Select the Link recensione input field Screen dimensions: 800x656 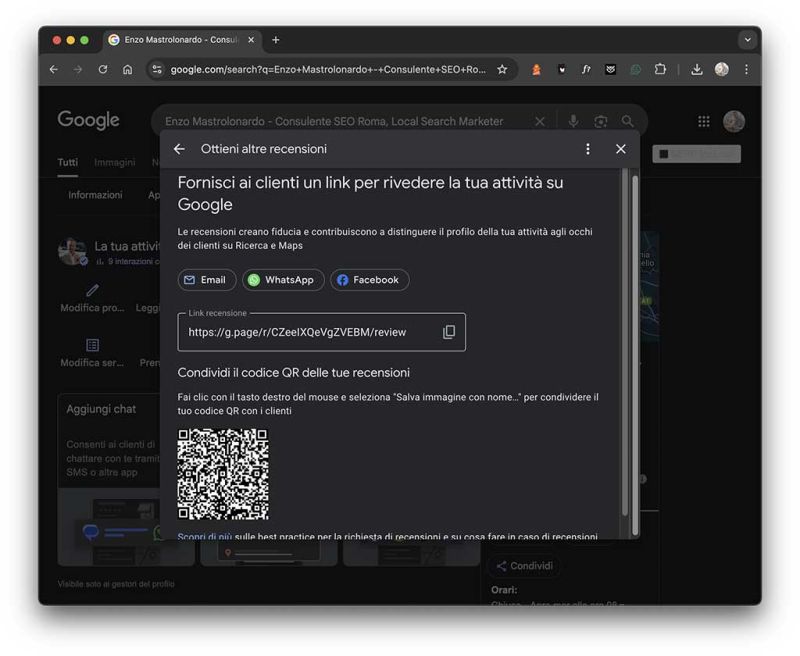click(x=300, y=331)
